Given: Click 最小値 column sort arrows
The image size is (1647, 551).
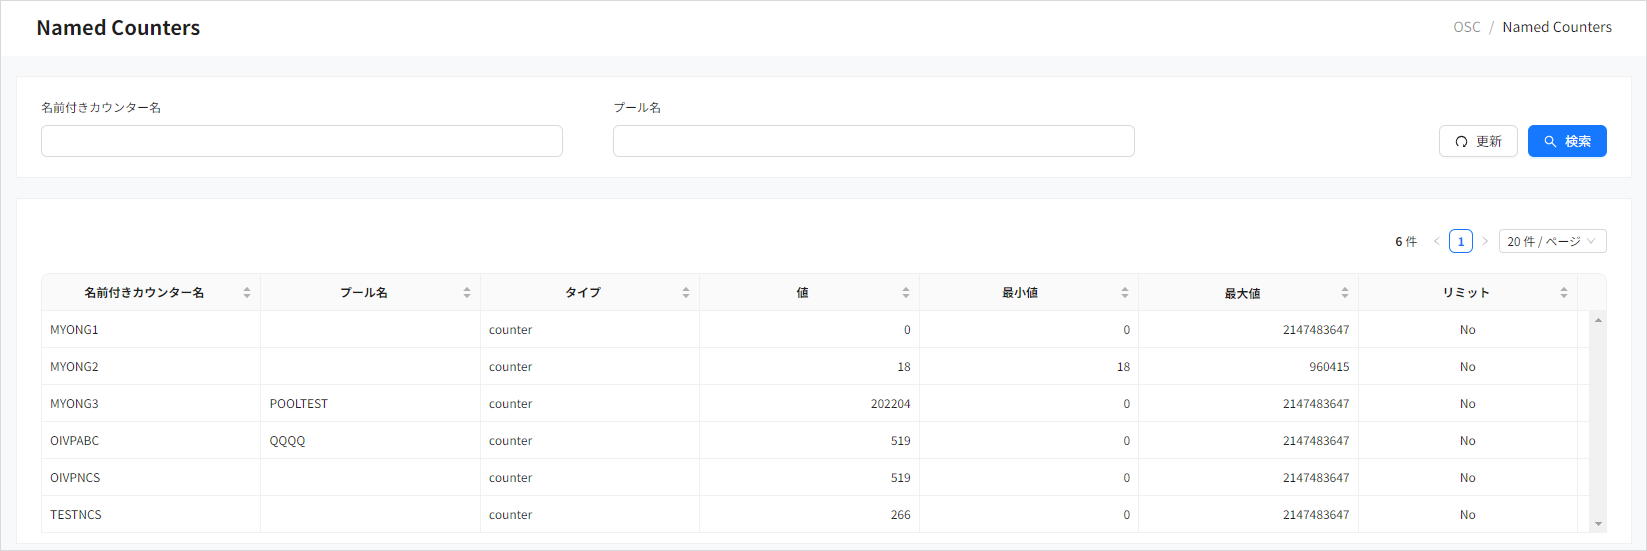Looking at the screenshot, I should (x=1125, y=293).
